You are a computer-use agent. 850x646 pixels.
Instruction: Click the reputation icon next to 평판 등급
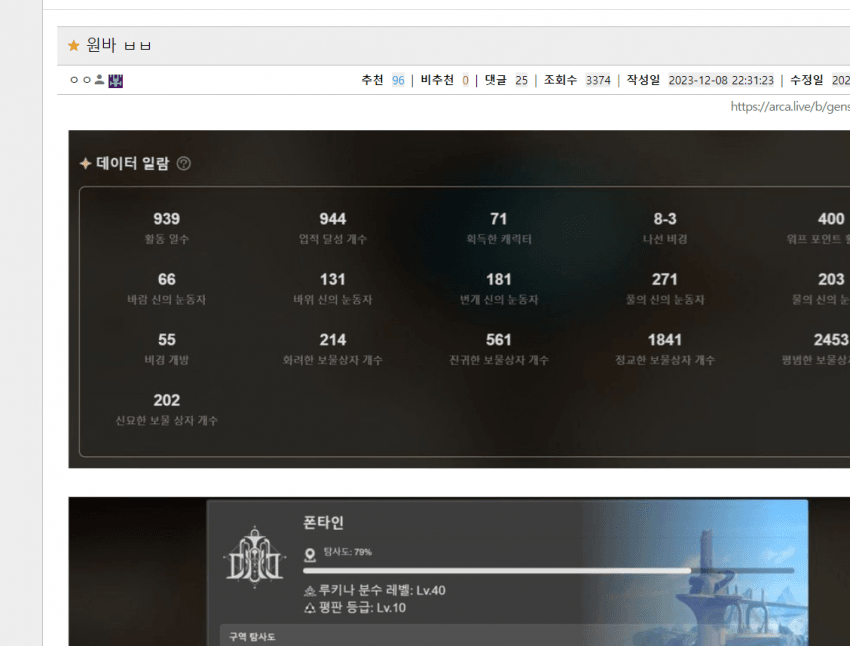click(309, 608)
